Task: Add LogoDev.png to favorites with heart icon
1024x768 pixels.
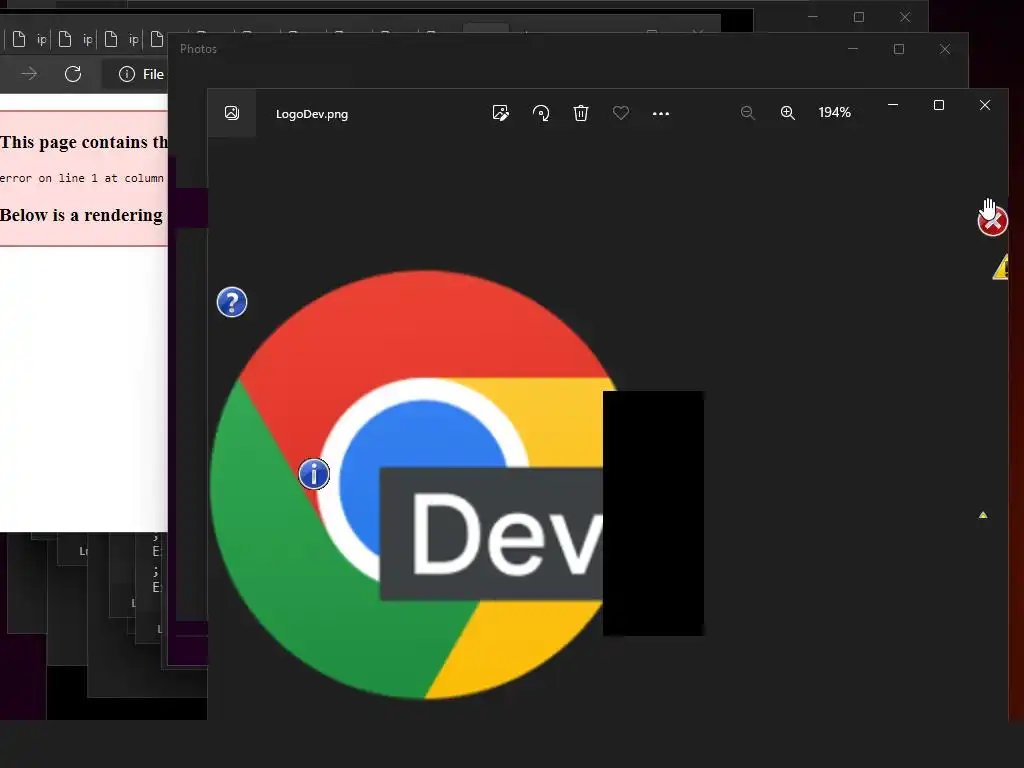Action: (x=620, y=113)
